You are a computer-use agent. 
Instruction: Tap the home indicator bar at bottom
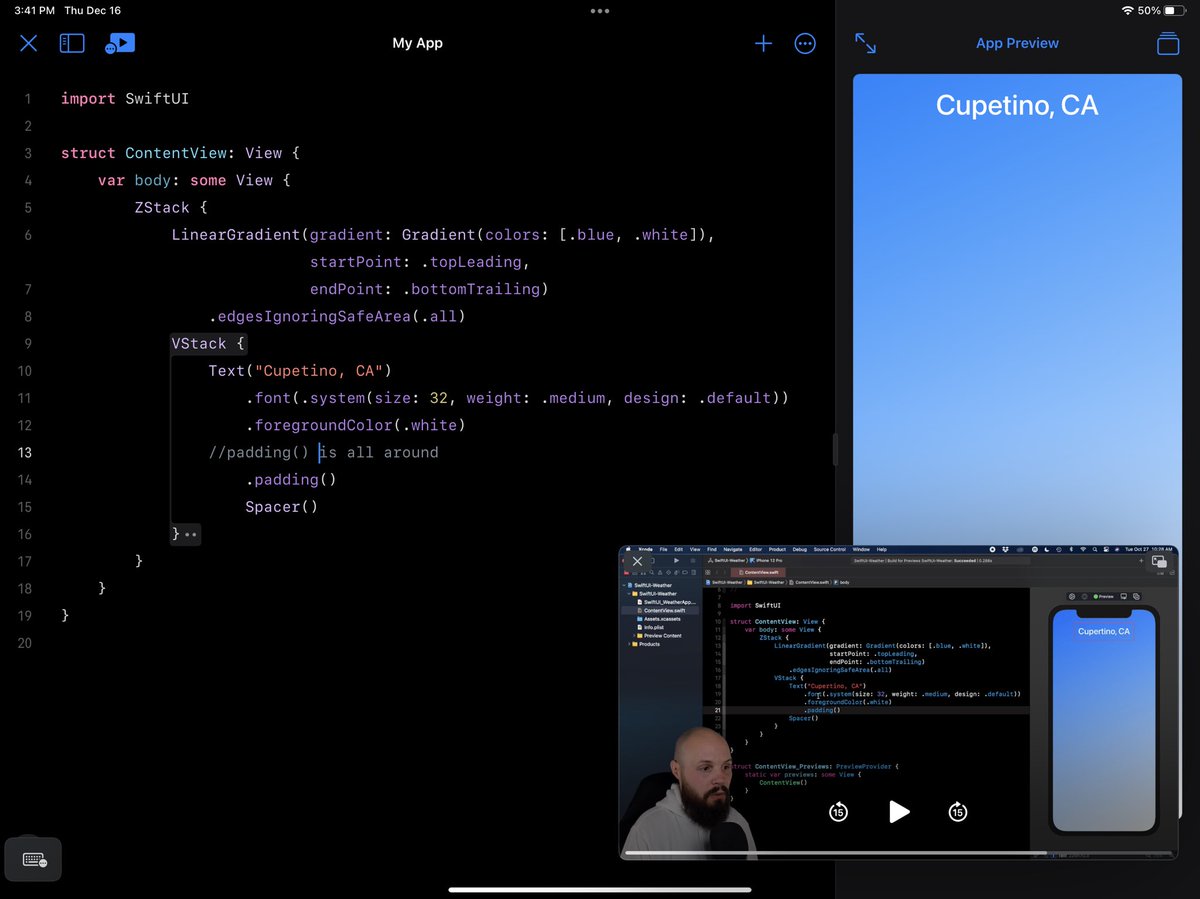600,886
